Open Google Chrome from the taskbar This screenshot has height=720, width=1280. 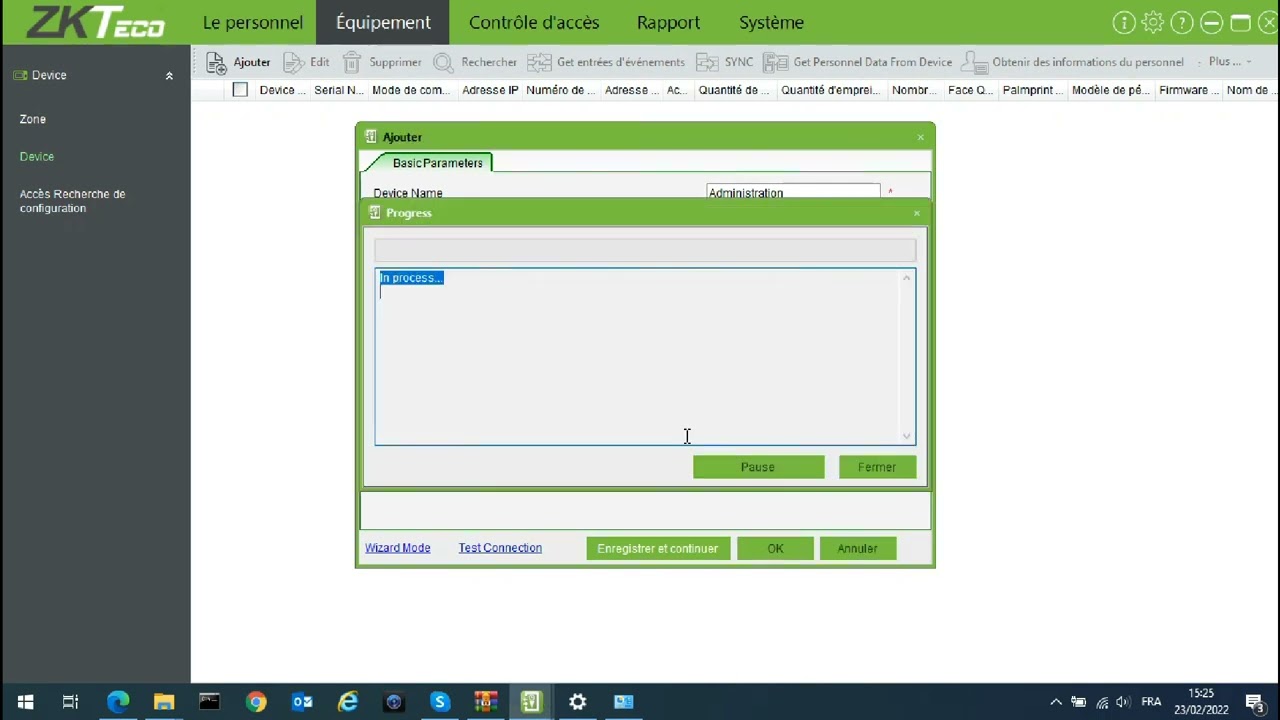coord(256,702)
